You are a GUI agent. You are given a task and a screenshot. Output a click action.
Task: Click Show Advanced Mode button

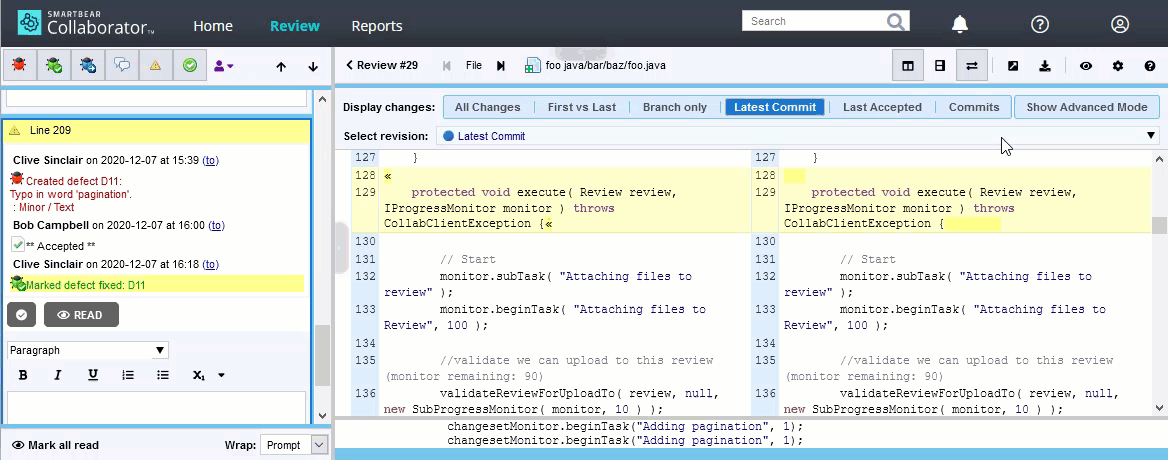1087,107
